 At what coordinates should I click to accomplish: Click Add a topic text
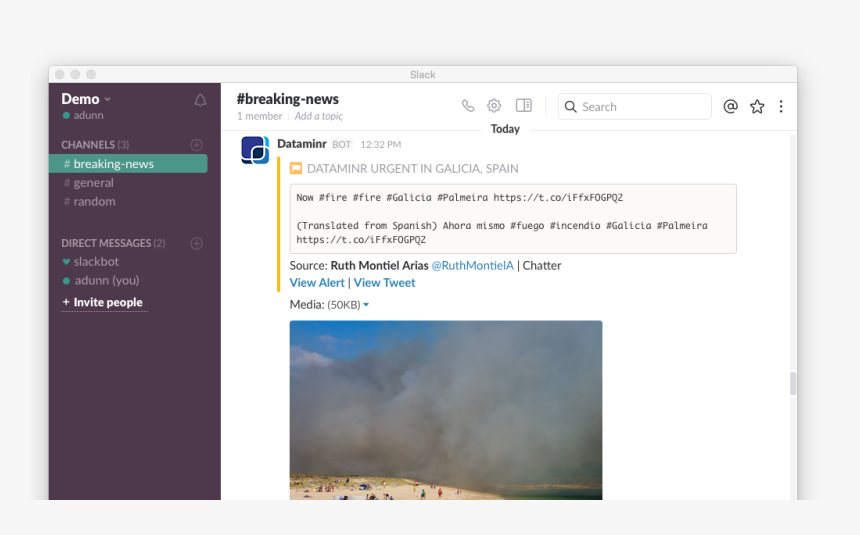click(x=319, y=116)
